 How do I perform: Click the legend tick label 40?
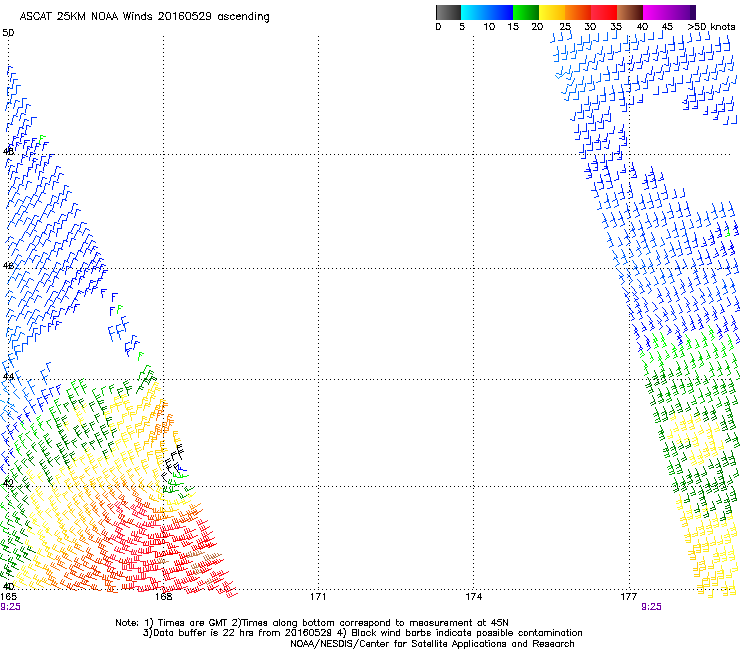[642, 26]
